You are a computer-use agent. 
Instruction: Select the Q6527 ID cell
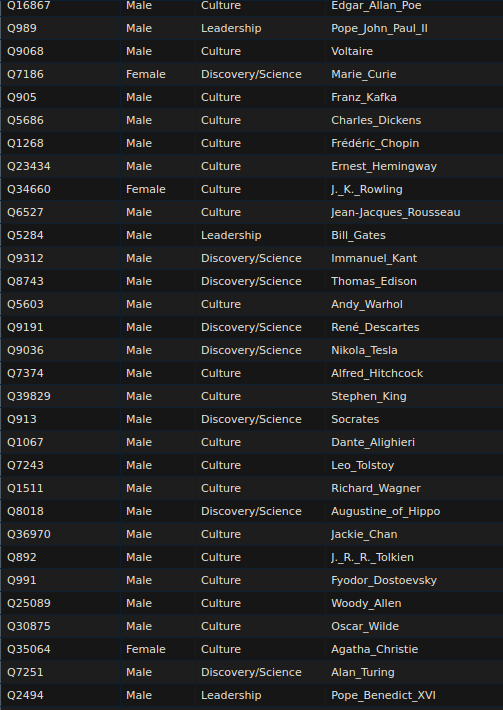61,212
